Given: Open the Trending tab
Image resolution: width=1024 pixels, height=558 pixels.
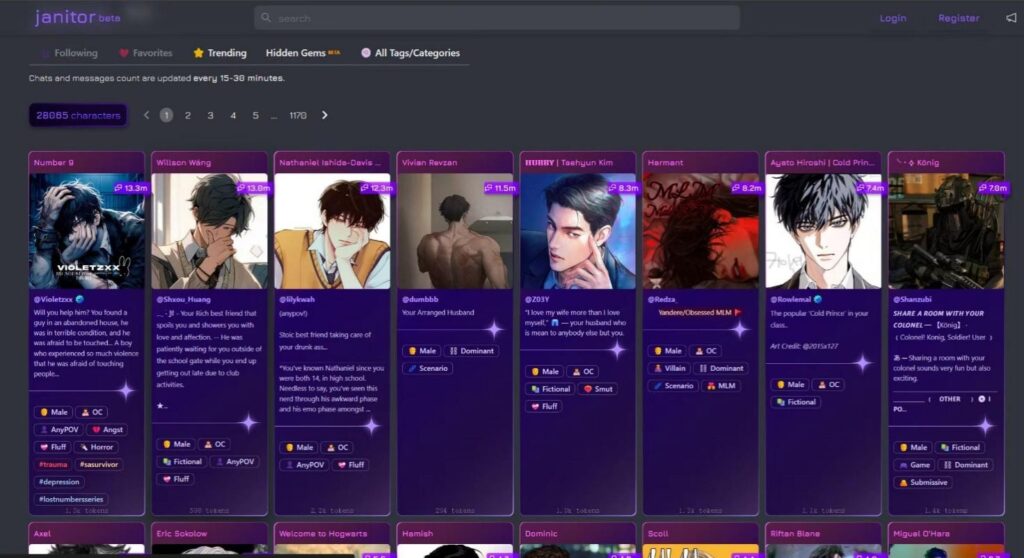Looking at the screenshot, I should coord(219,53).
